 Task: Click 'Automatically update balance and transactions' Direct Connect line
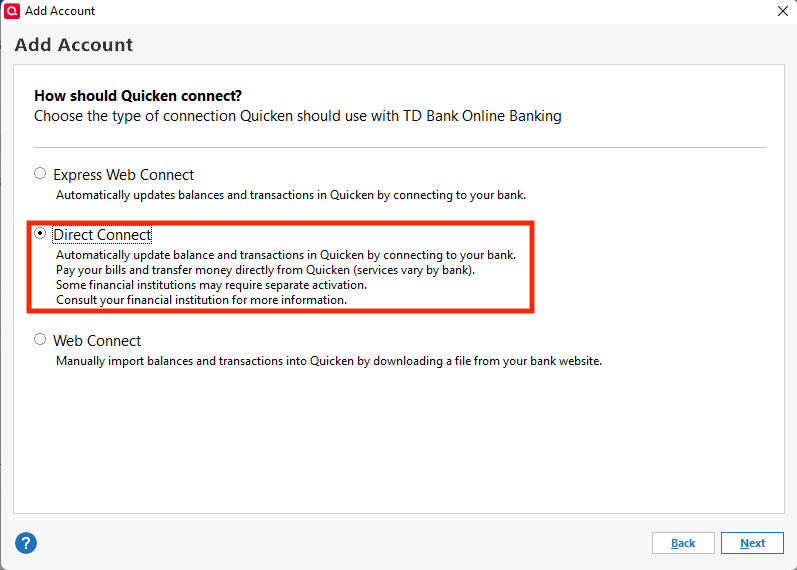(x=286, y=255)
